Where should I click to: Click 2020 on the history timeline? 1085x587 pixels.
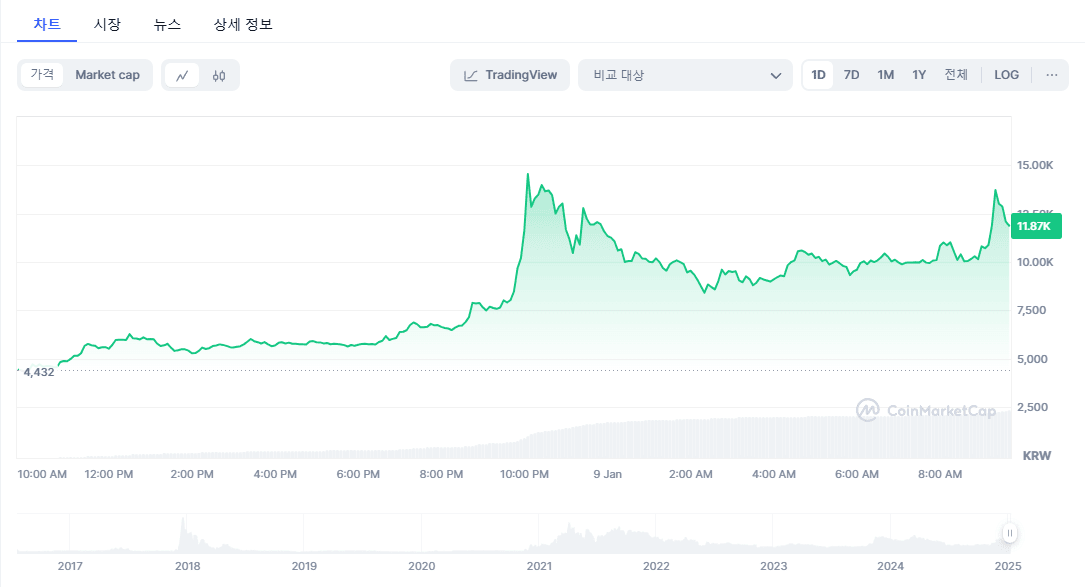(x=421, y=566)
